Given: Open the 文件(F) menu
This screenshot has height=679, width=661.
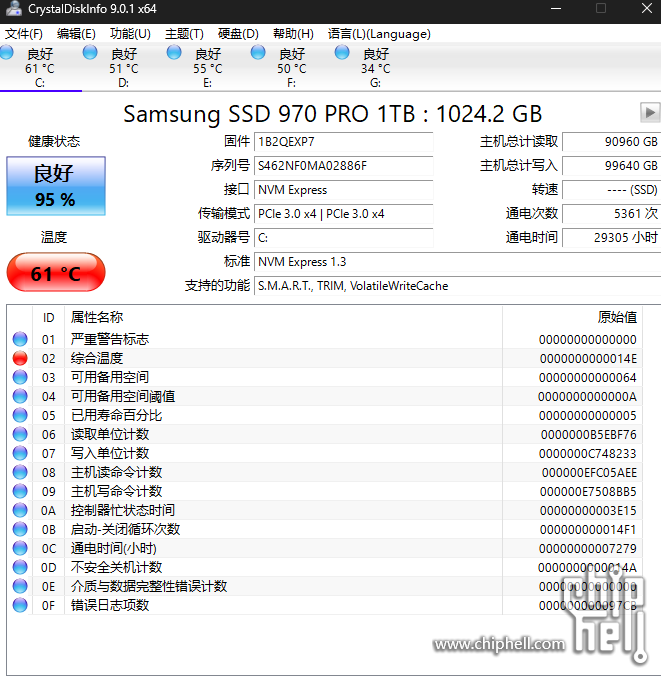Looking at the screenshot, I should point(23,34).
